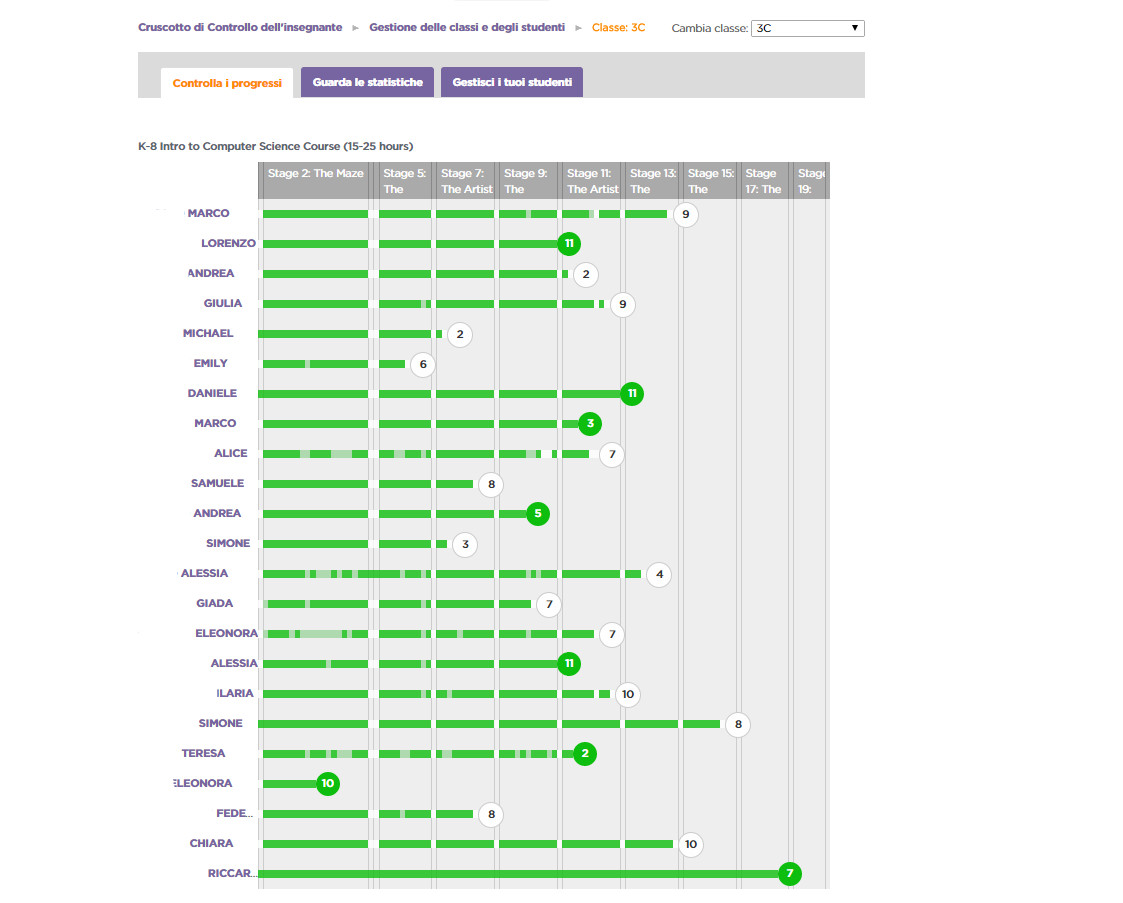Click the Classe: 3C breadcrumb
The image size is (1123, 903).
point(618,28)
